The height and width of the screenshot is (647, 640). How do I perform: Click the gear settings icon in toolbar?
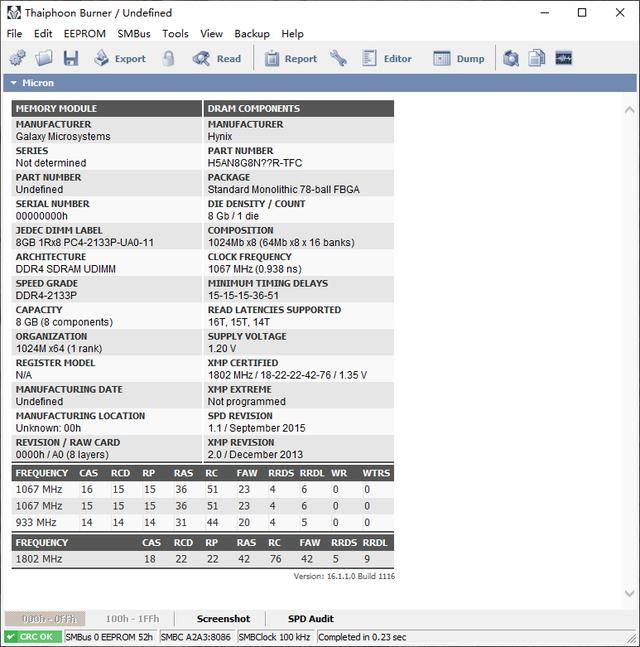coord(17,58)
